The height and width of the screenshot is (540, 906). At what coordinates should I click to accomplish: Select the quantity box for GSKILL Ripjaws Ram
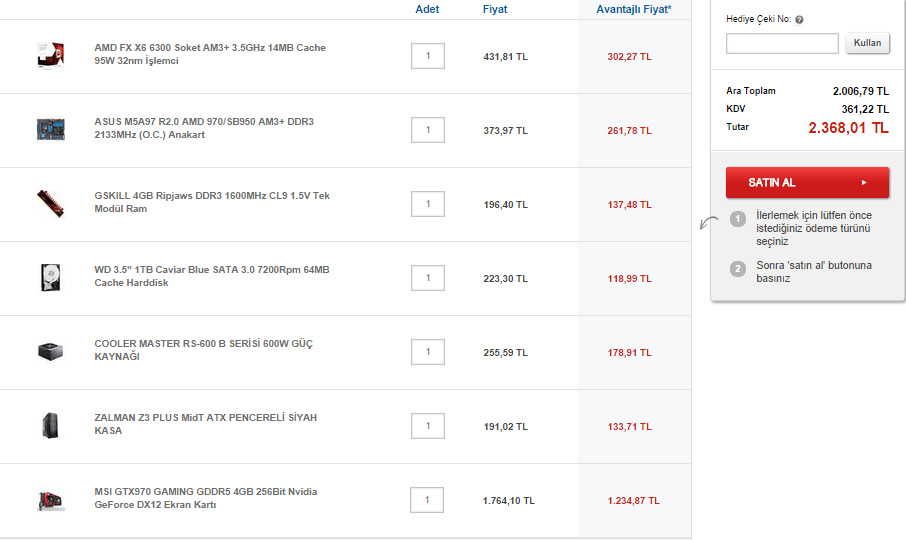[428, 204]
